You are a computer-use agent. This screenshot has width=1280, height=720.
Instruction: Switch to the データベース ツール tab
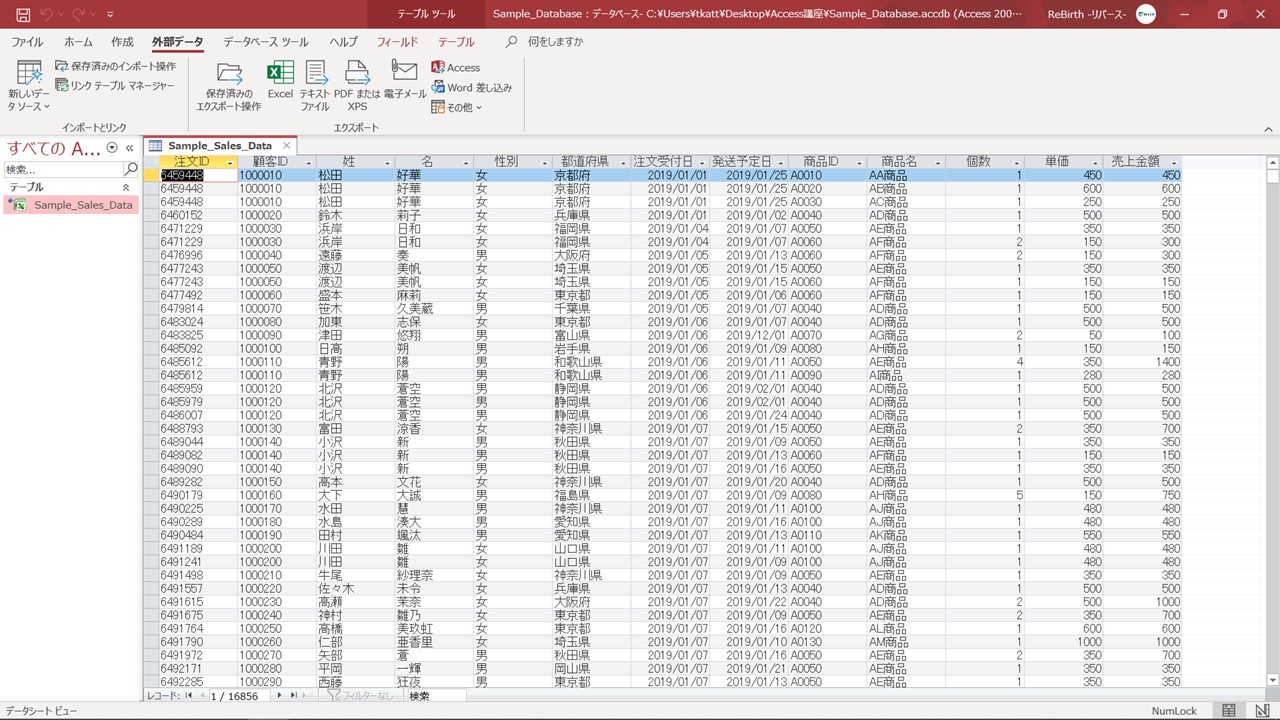pos(265,42)
